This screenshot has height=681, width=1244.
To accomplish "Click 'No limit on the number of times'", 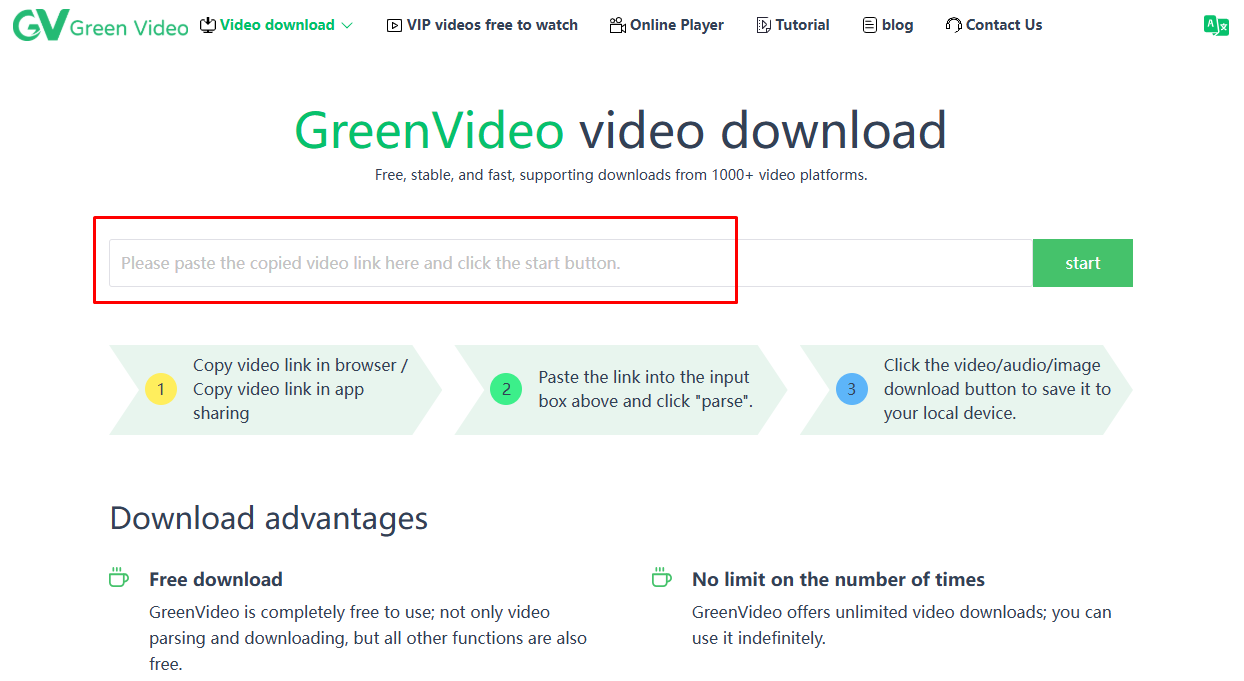I will (838, 579).
